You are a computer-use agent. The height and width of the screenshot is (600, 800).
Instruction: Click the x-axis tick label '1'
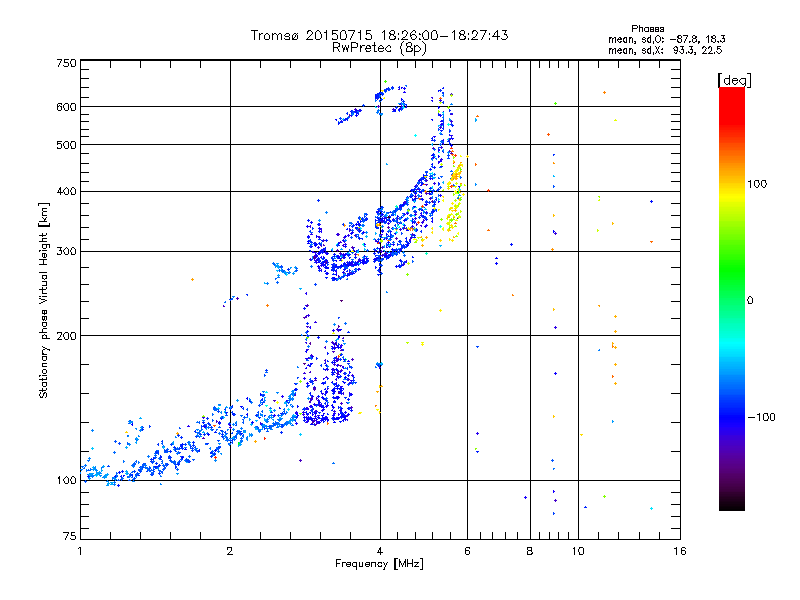[x=80, y=551]
